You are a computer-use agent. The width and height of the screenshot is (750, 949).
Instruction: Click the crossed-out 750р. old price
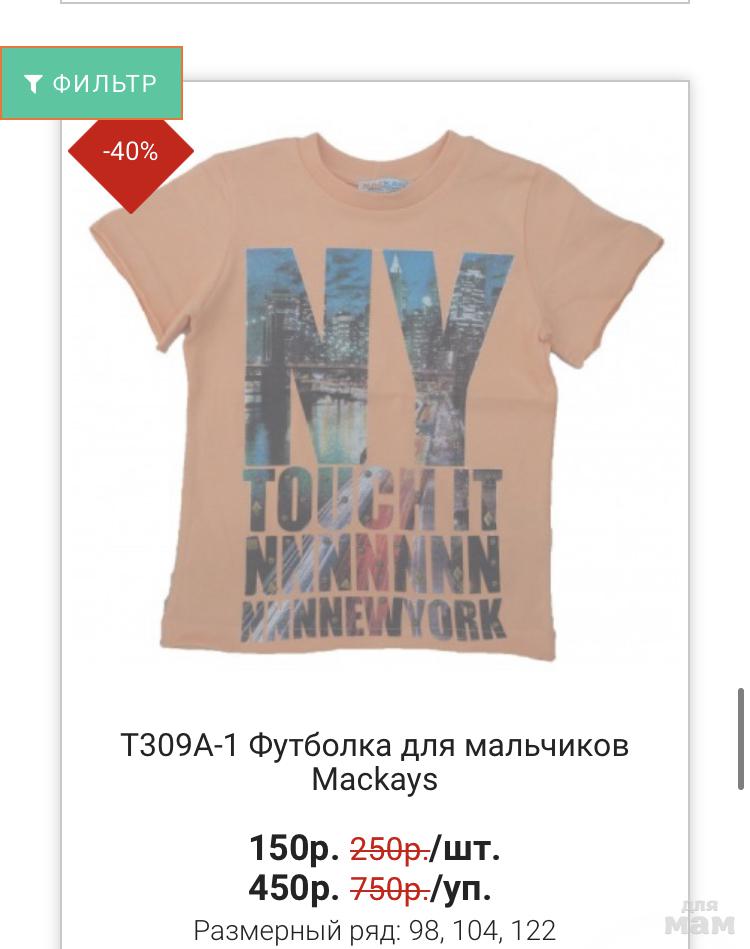tap(390, 889)
